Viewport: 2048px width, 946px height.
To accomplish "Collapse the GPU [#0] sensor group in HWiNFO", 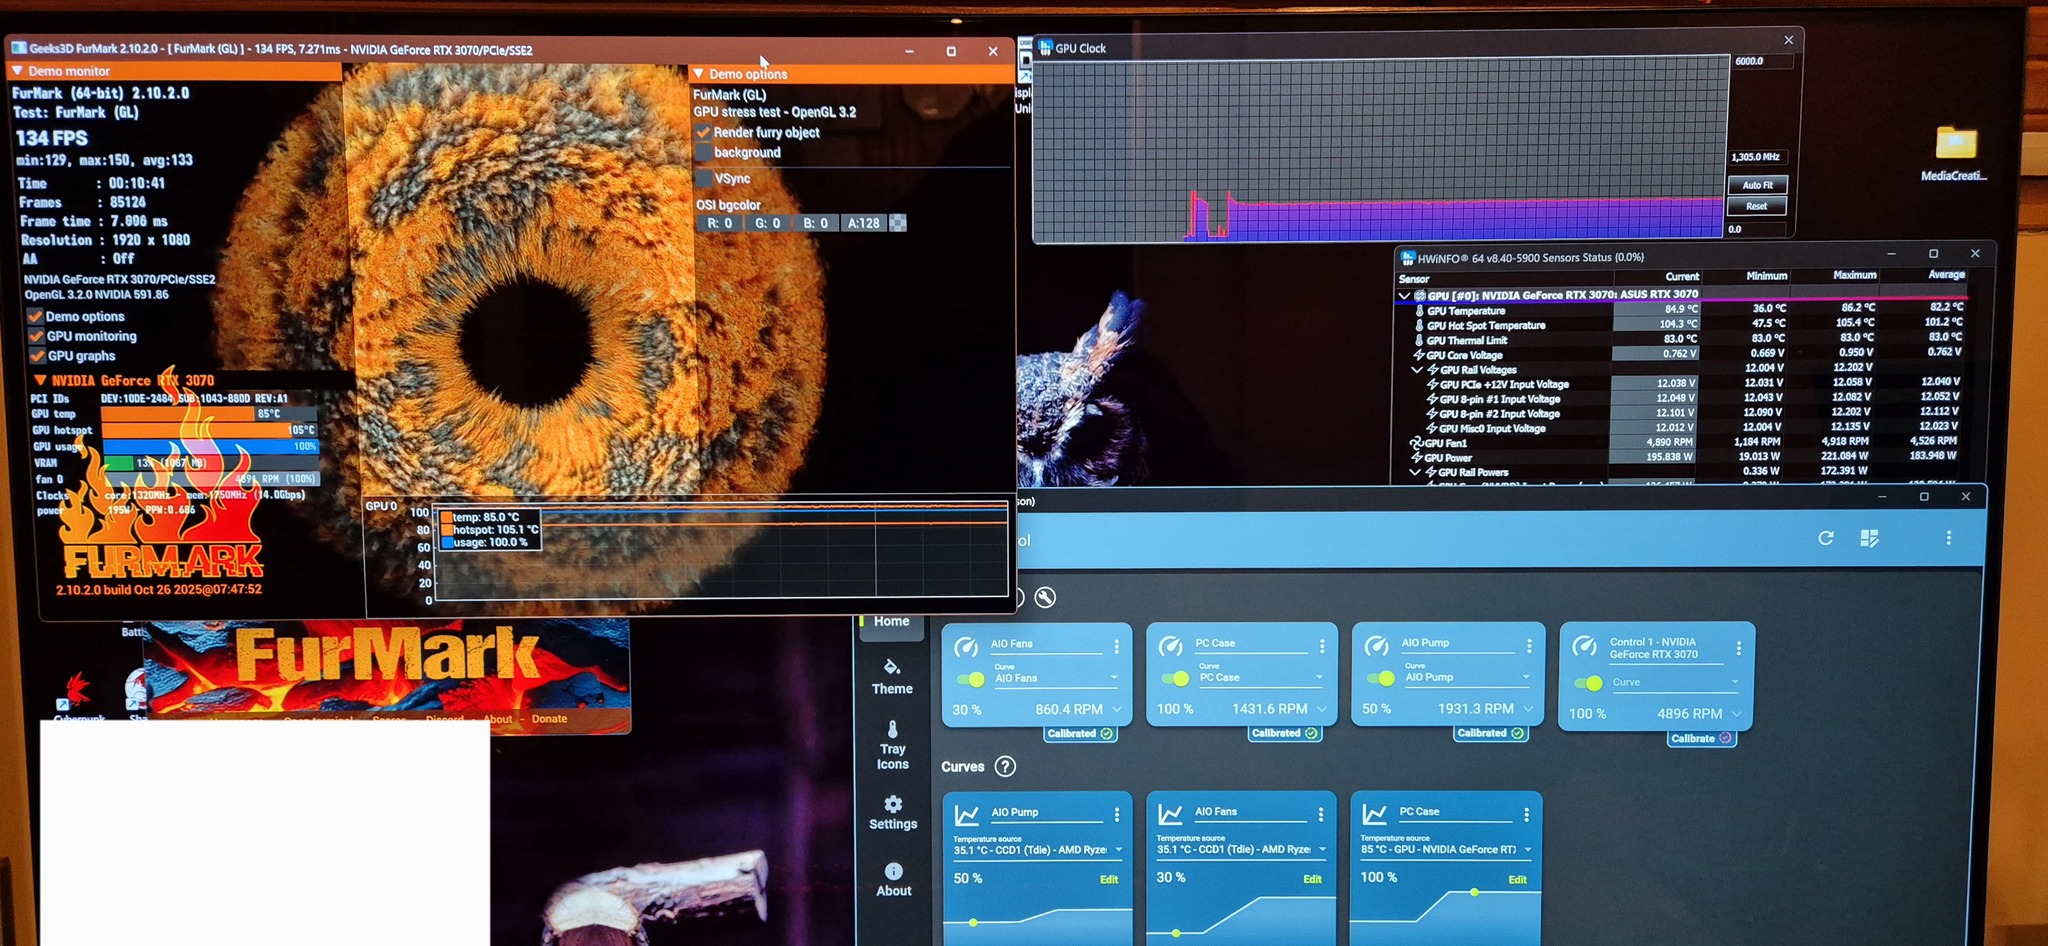I will [x=1405, y=295].
